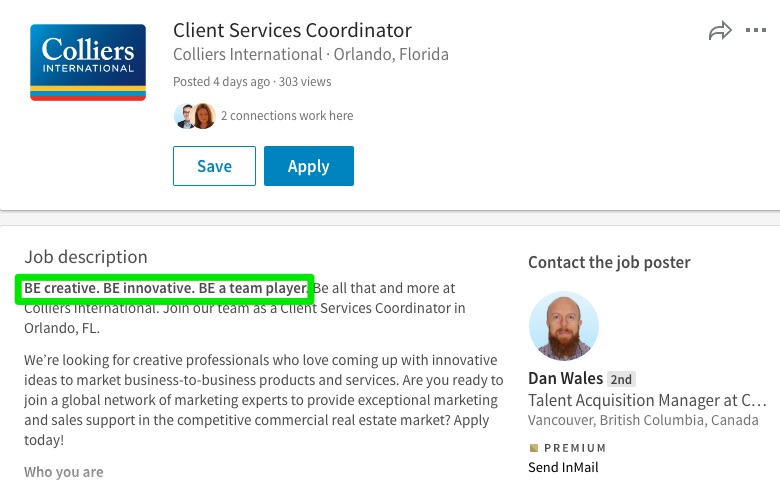Viewport: 780px width, 494px height.
Task: Click the Who you are subheading
Action: 64,472
